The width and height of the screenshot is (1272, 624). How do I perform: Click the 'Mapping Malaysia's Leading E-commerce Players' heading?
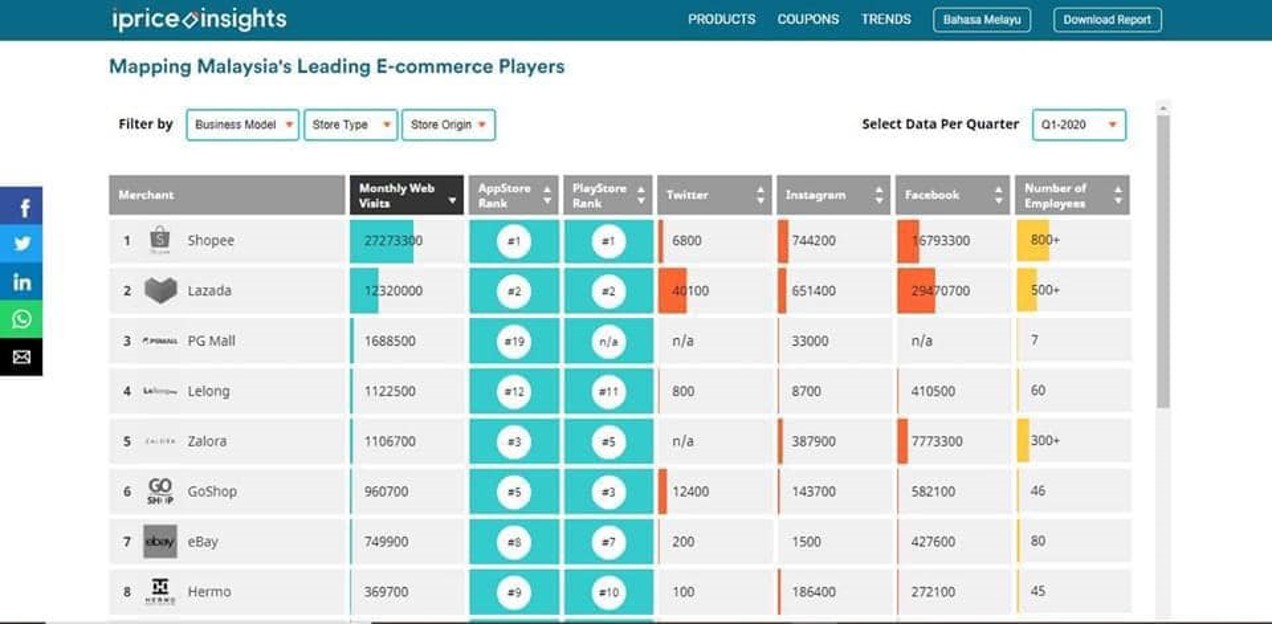(337, 67)
